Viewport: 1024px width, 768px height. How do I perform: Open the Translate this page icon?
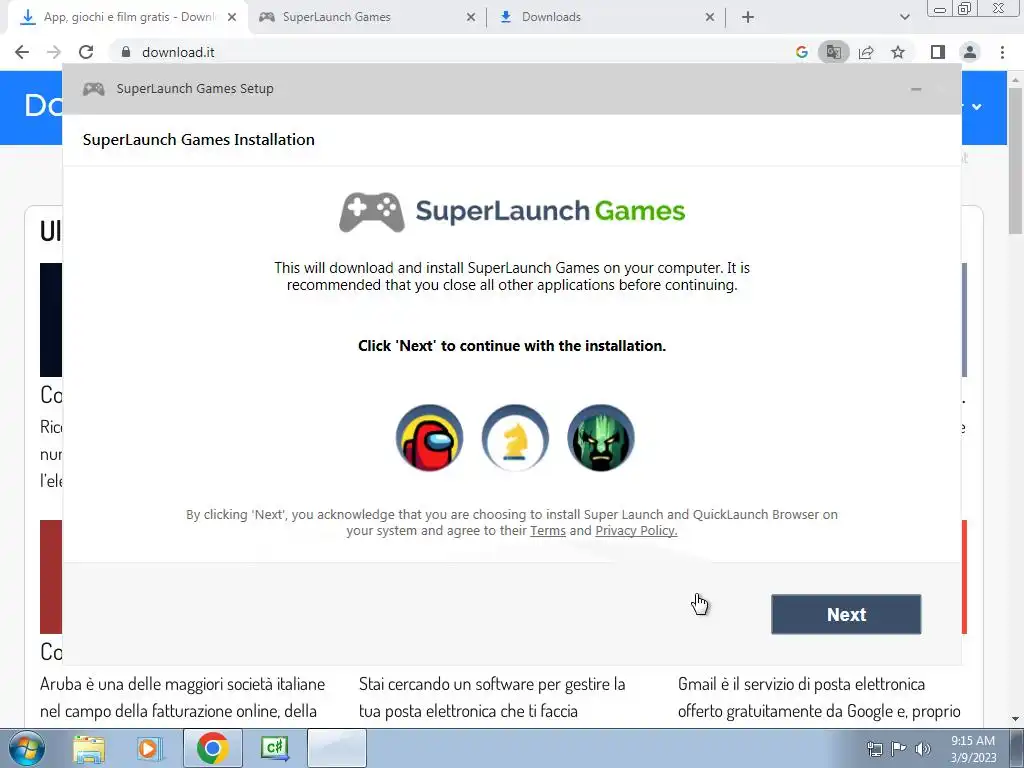tap(834, 52)
